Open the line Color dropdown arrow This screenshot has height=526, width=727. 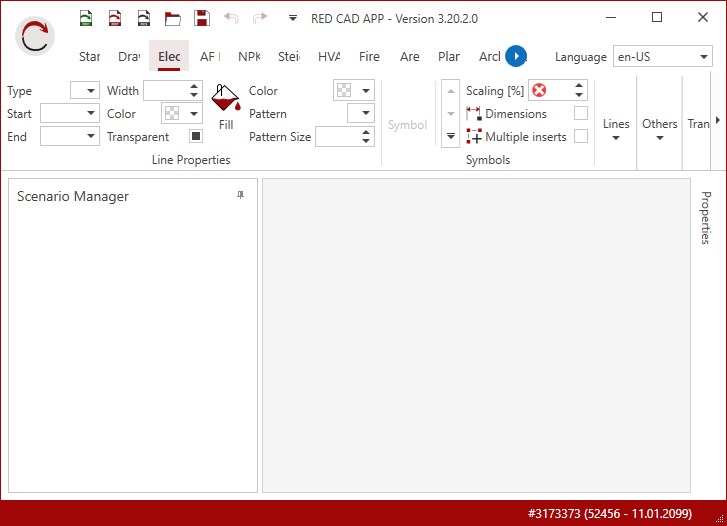coord(194,113)
